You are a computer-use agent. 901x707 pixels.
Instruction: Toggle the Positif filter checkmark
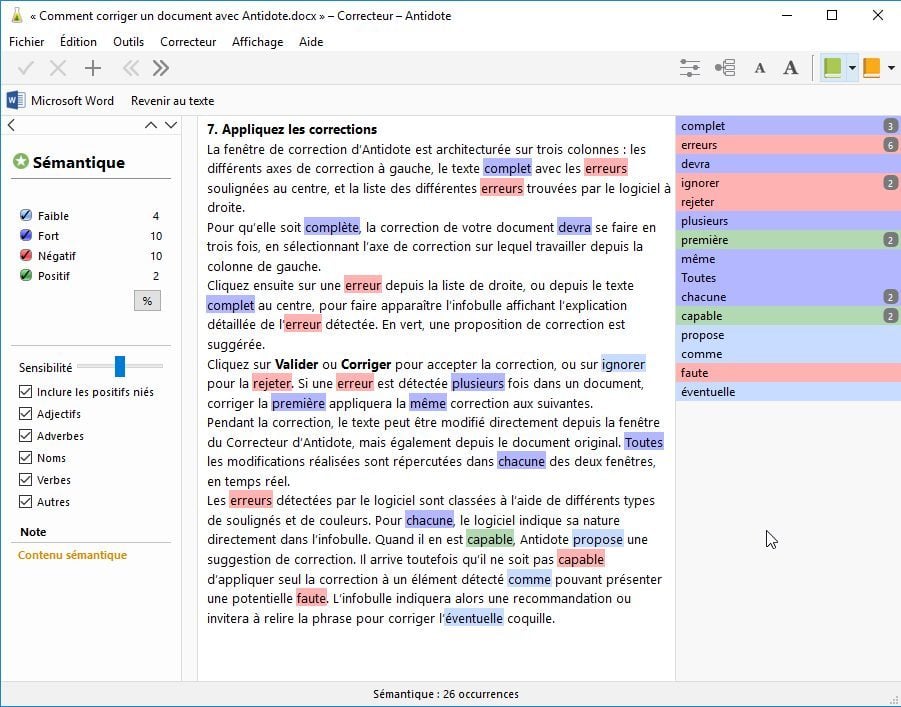[x=26, y=275]
